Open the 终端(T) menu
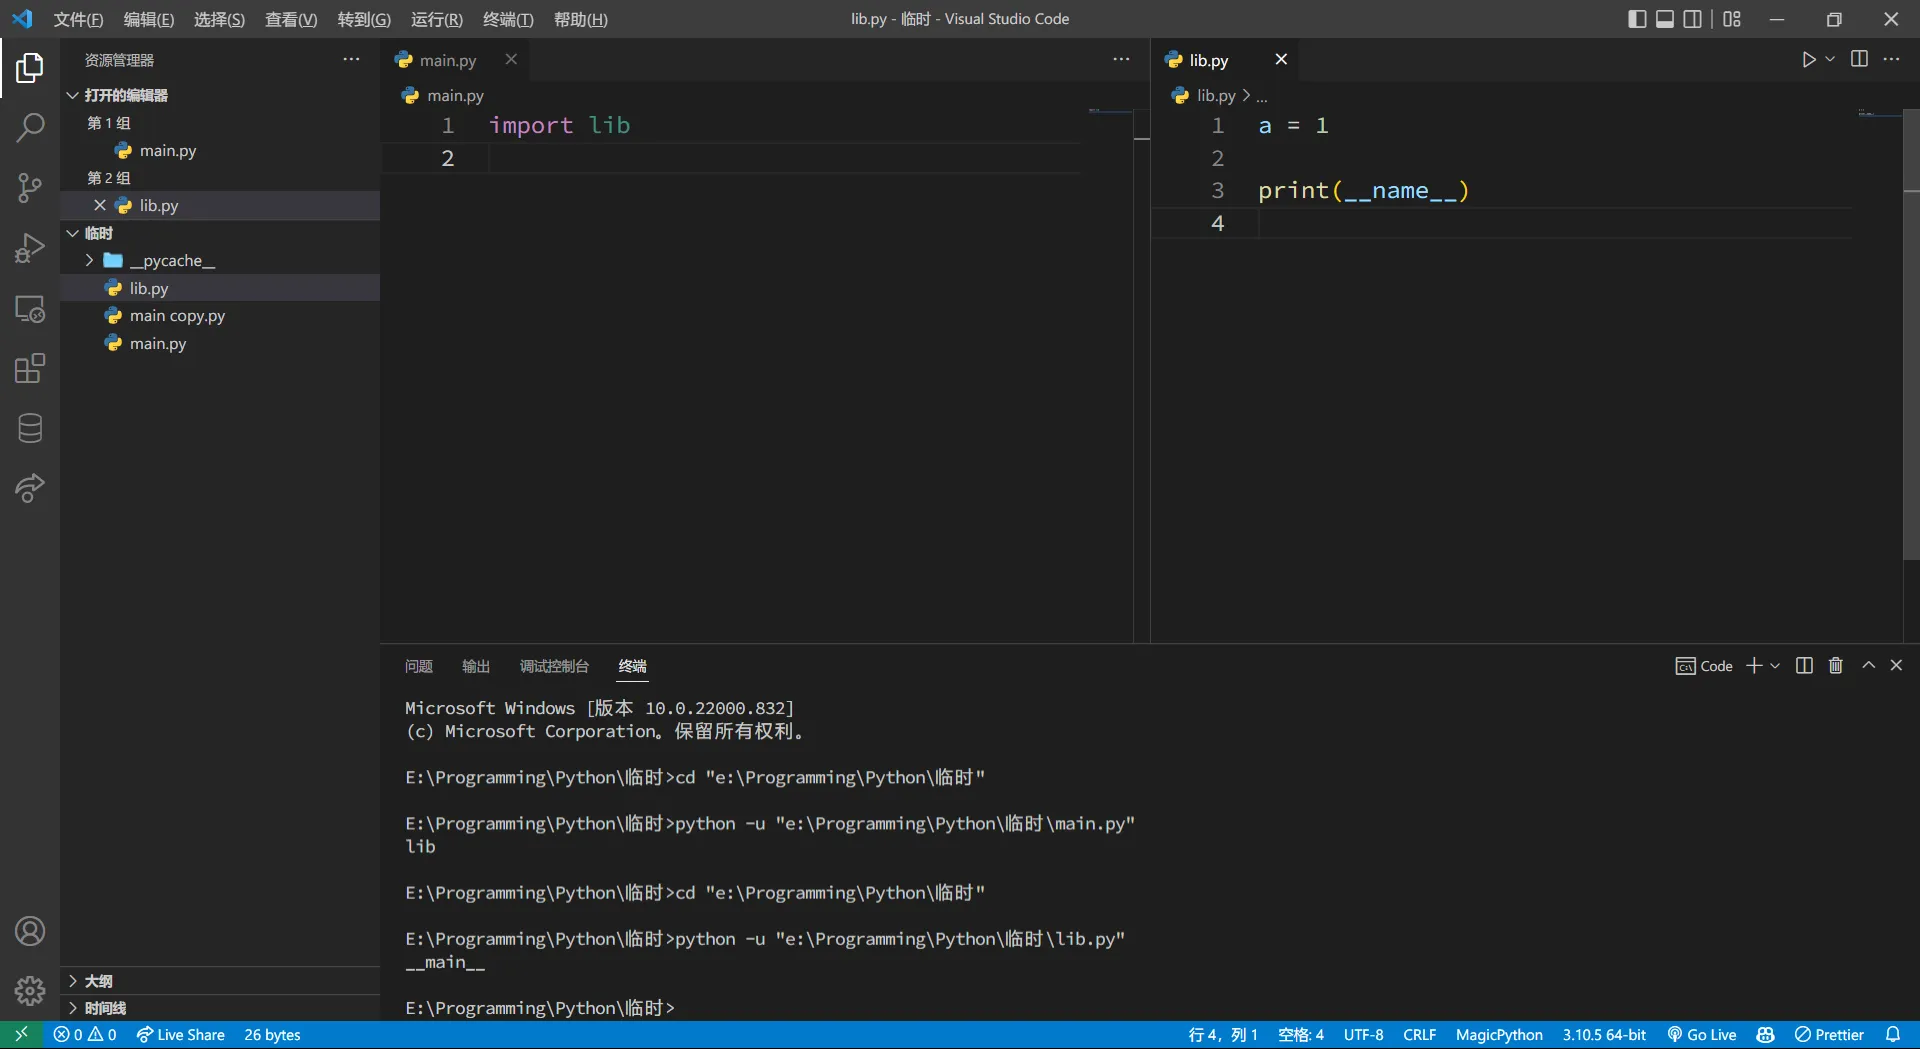This screenshot has height=1049, width=1920. (x=508, y=20)
